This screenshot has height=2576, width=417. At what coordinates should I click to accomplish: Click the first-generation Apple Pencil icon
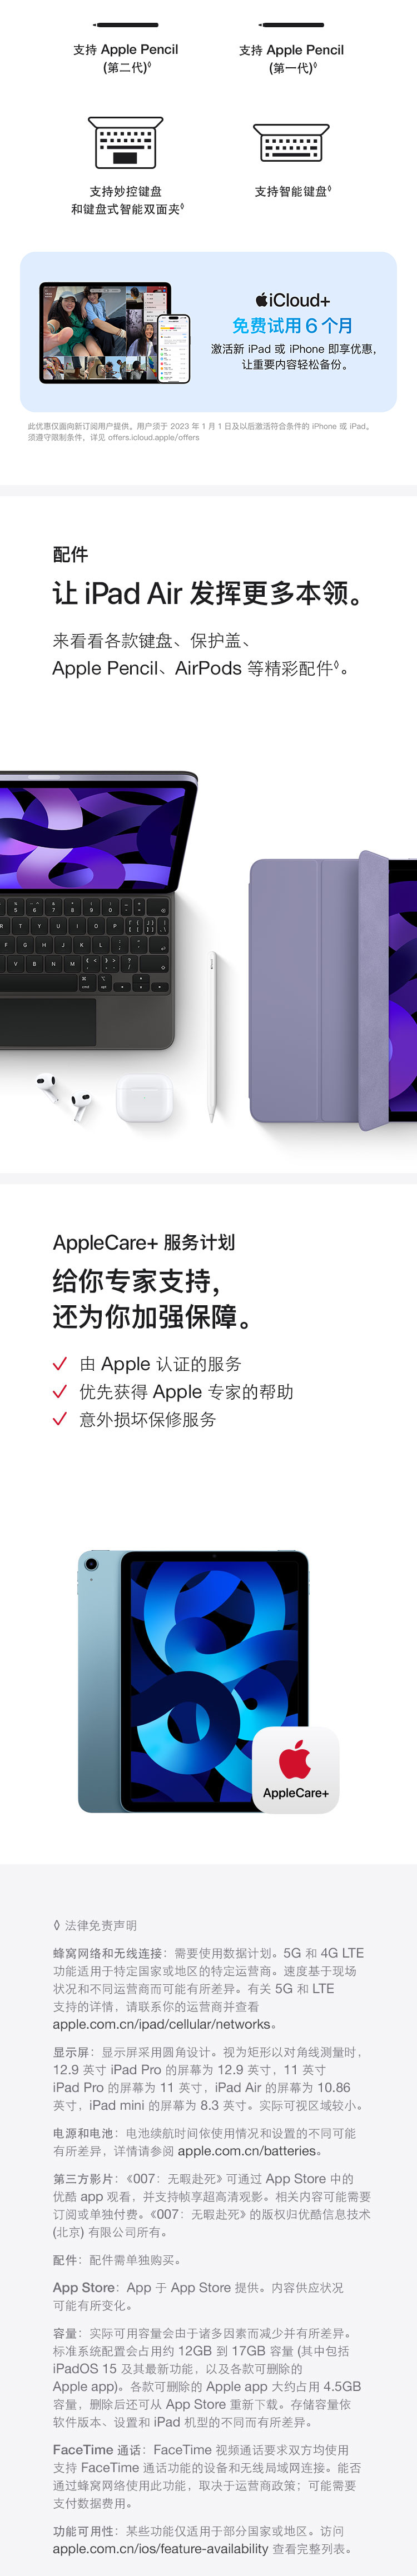pyautogui.click(x=291, y=24)
